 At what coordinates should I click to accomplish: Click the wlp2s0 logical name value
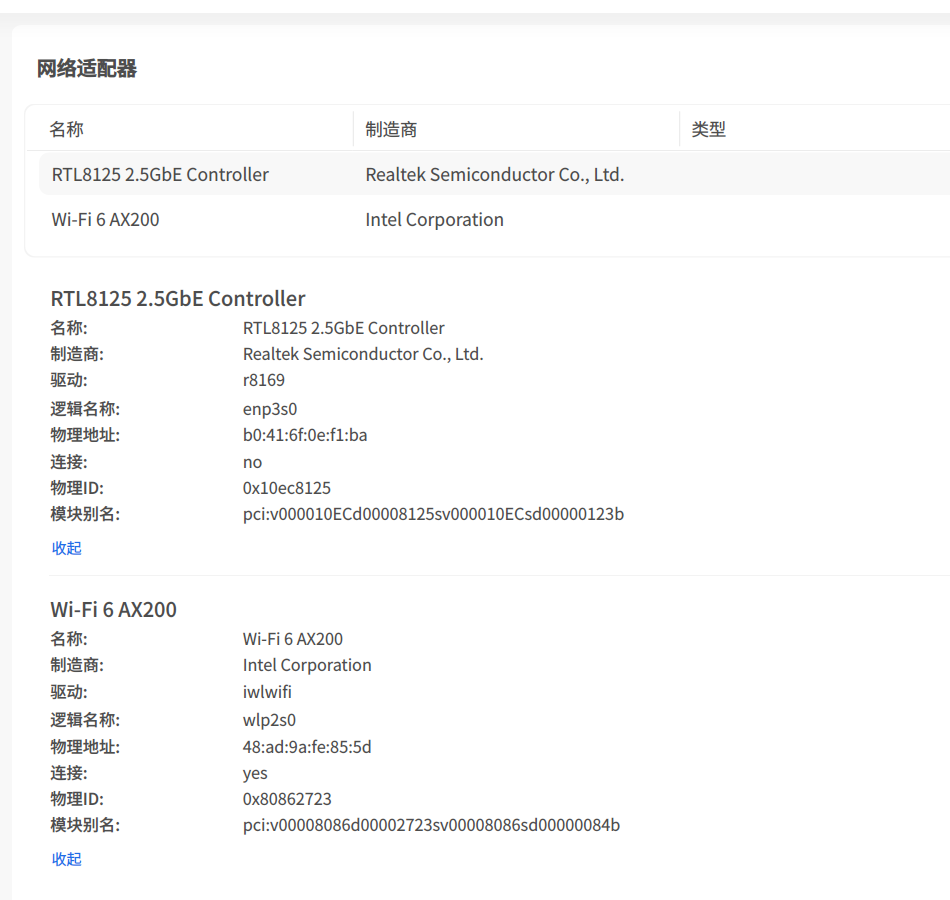point(270,720)
